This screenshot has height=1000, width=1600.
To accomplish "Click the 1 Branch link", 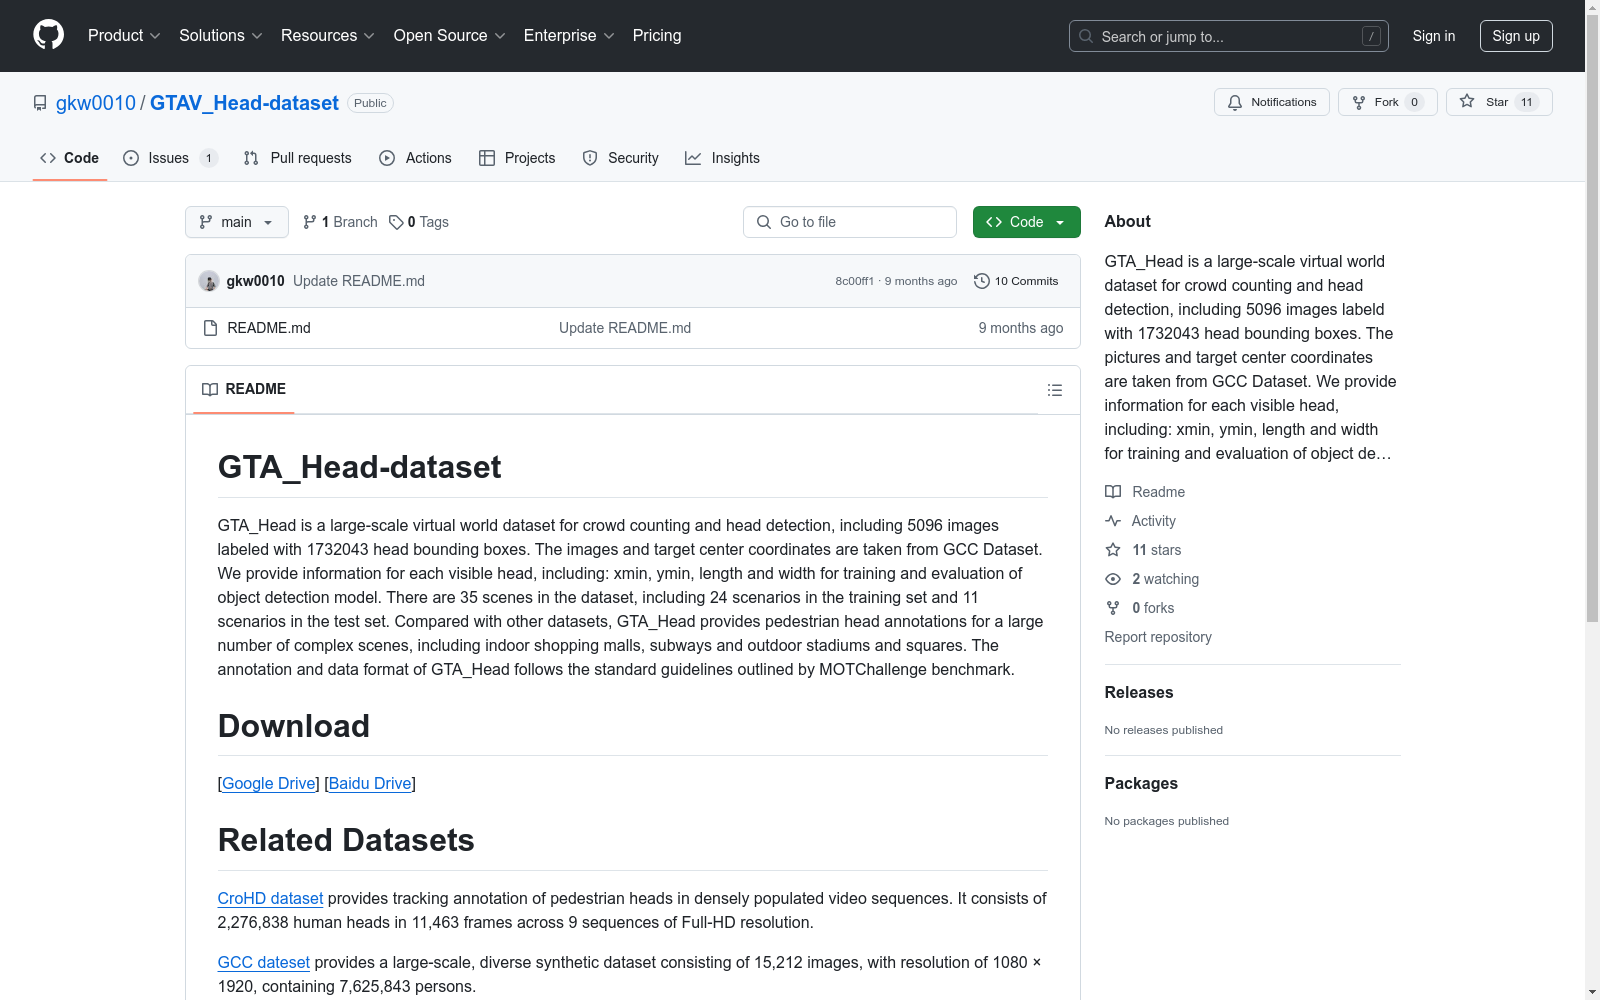I will 340,222.
